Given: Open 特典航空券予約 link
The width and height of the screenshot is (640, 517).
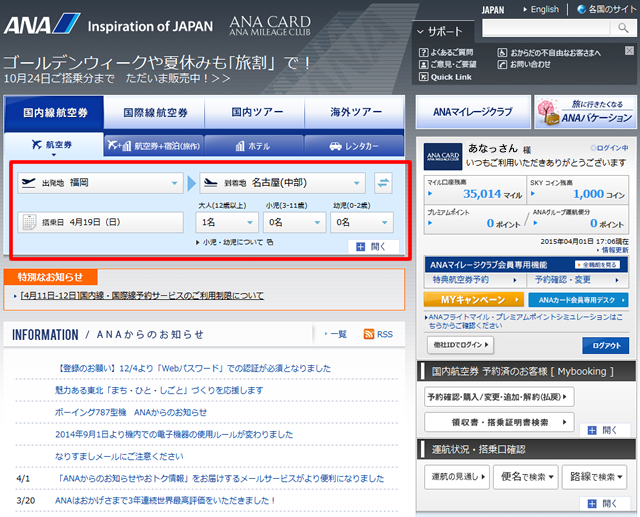Looking at the screenshot, I should [475, 280].
